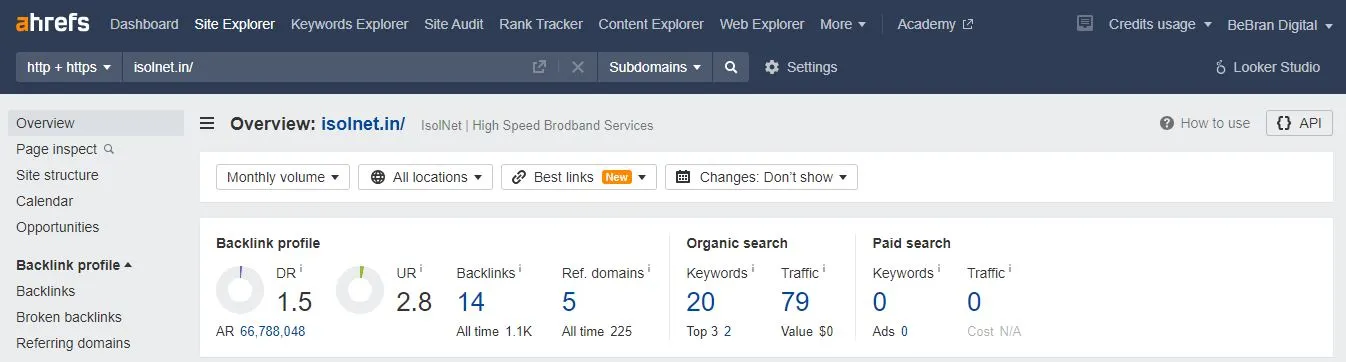1346x362 pixels.
Task: Open the Subdomains mode dropdown
Action: pyautogui.click(x=655, y=67)
